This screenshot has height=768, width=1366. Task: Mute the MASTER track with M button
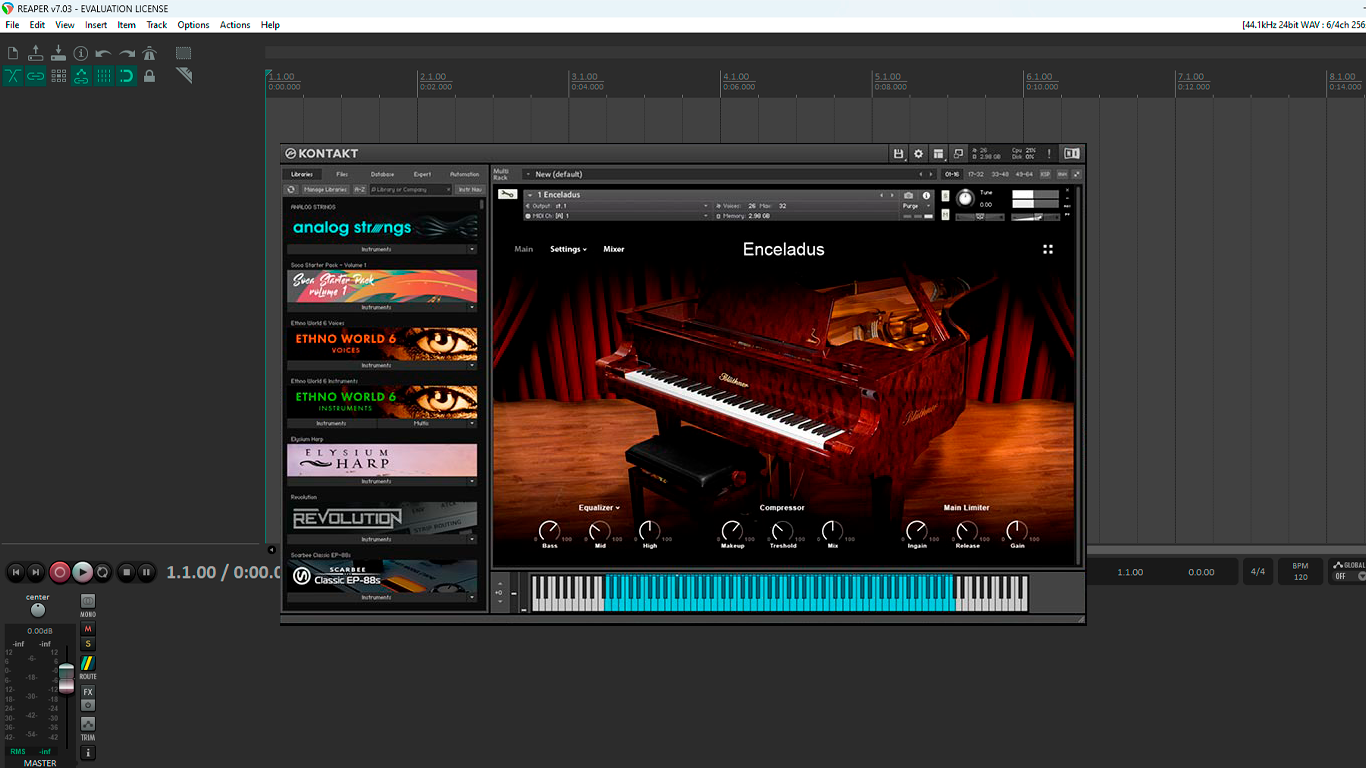pyautogui.click(x=88, y=629)
